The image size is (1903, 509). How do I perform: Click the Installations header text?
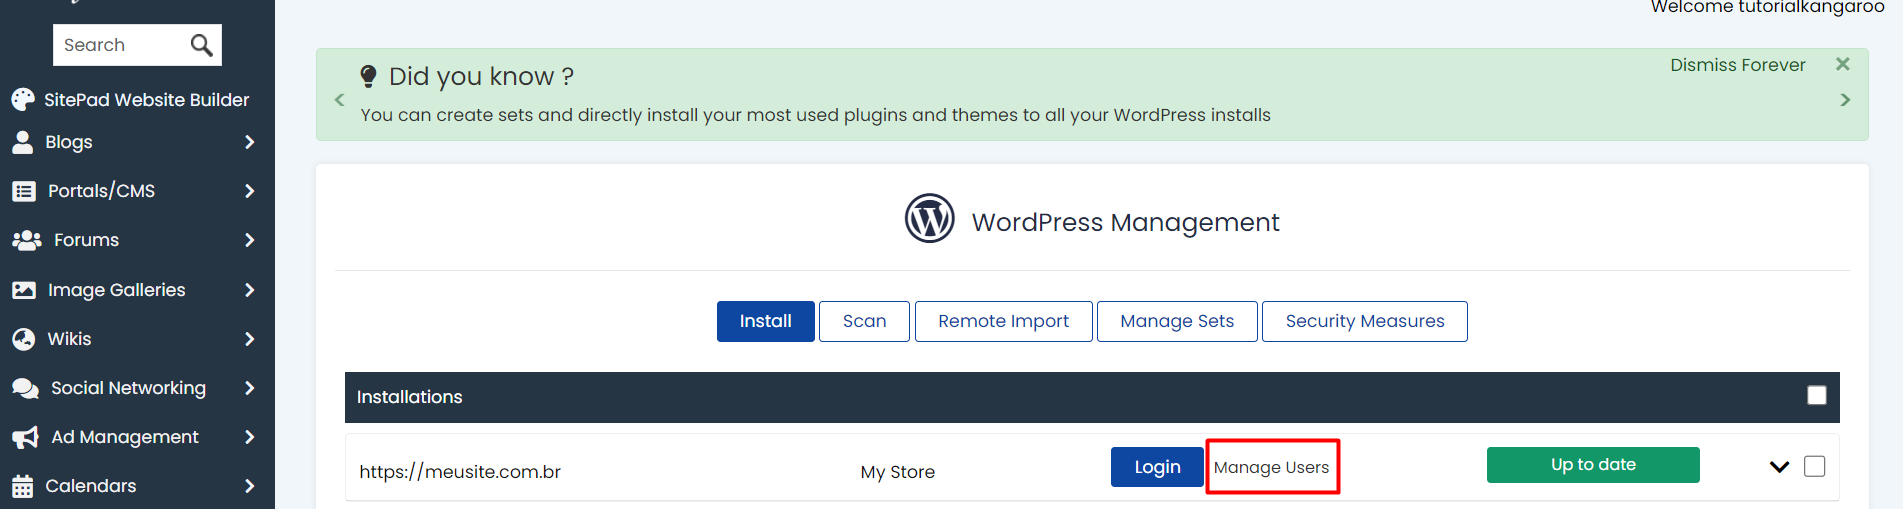point(410,397)
